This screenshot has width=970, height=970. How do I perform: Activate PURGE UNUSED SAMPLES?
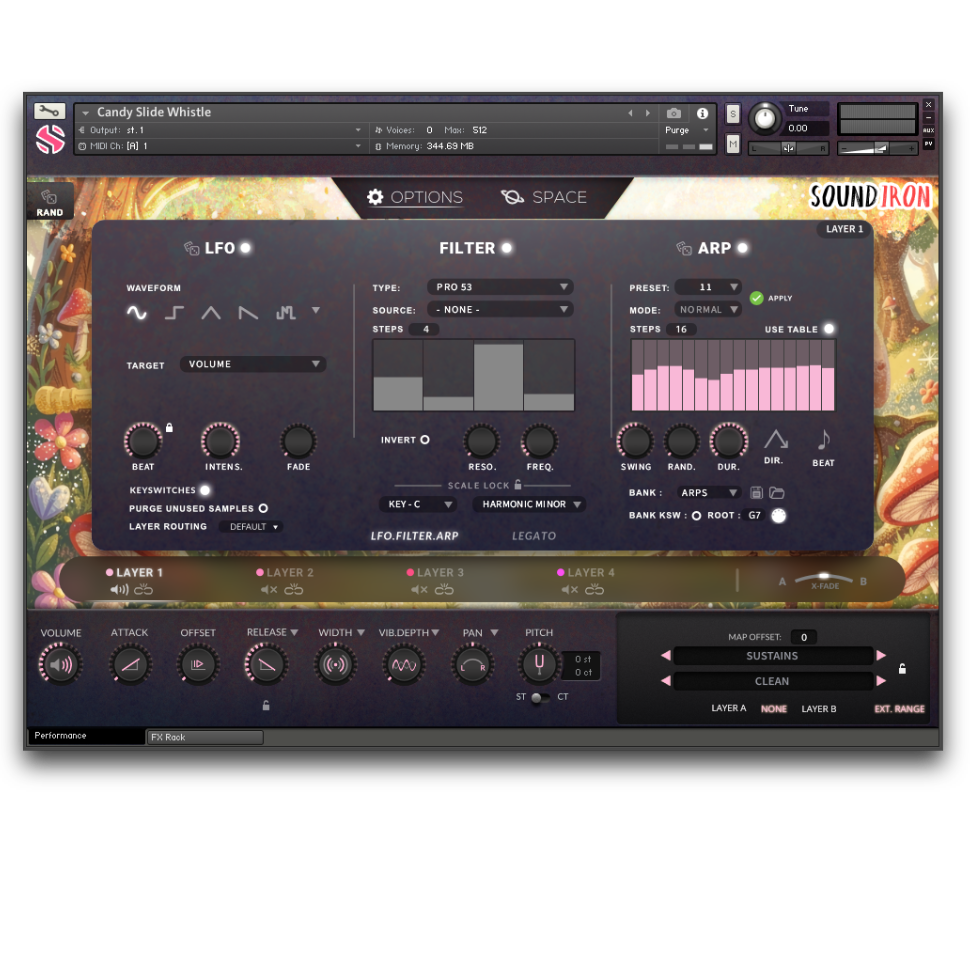pos(261,508)
